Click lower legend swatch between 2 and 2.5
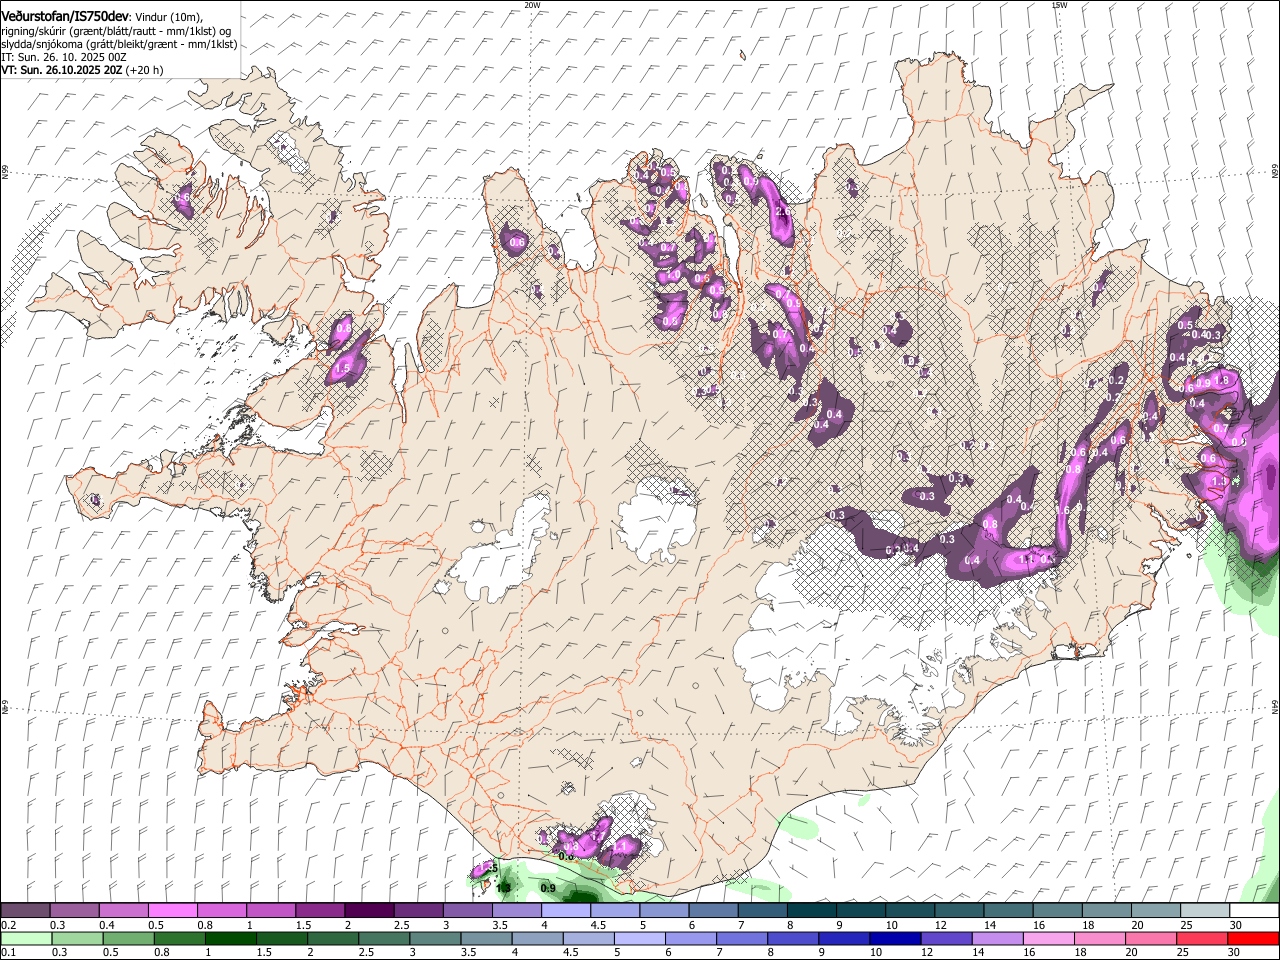This screenshot has width=1280, height=960. [333, 938]
